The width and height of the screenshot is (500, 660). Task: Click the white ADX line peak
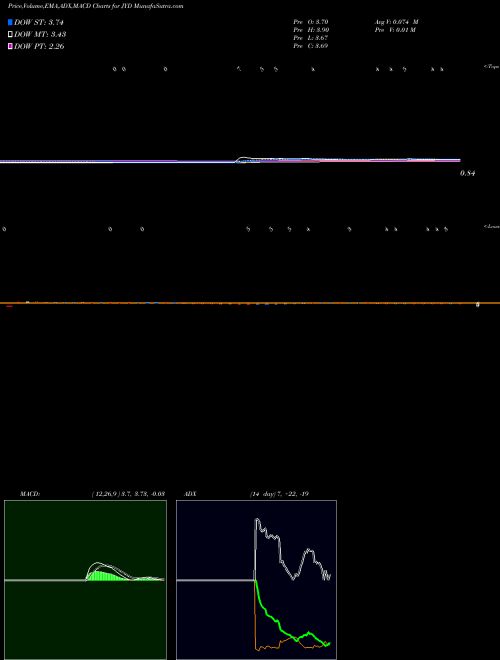point(257,522)
